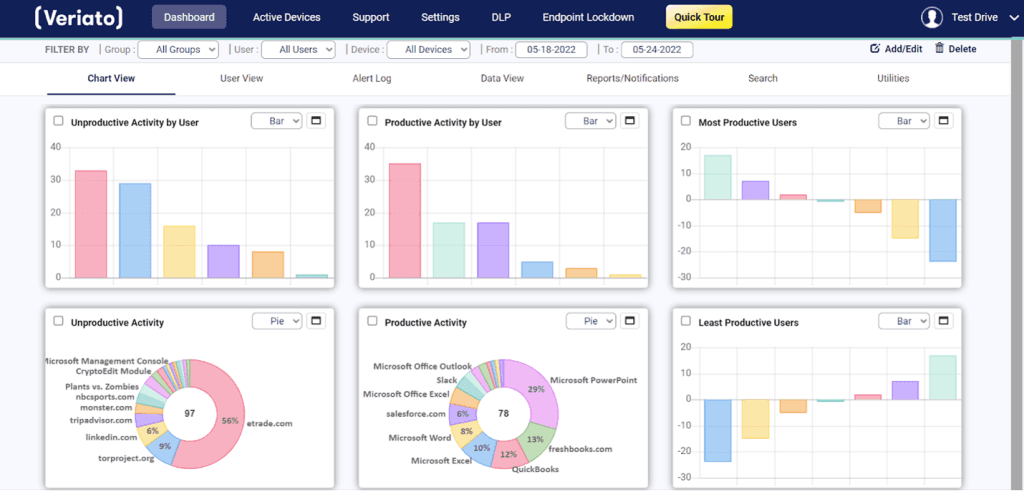1024x492 pixels.
Task: Expand the Unproductive Activity pie chart window
Action: pos(315,321)
